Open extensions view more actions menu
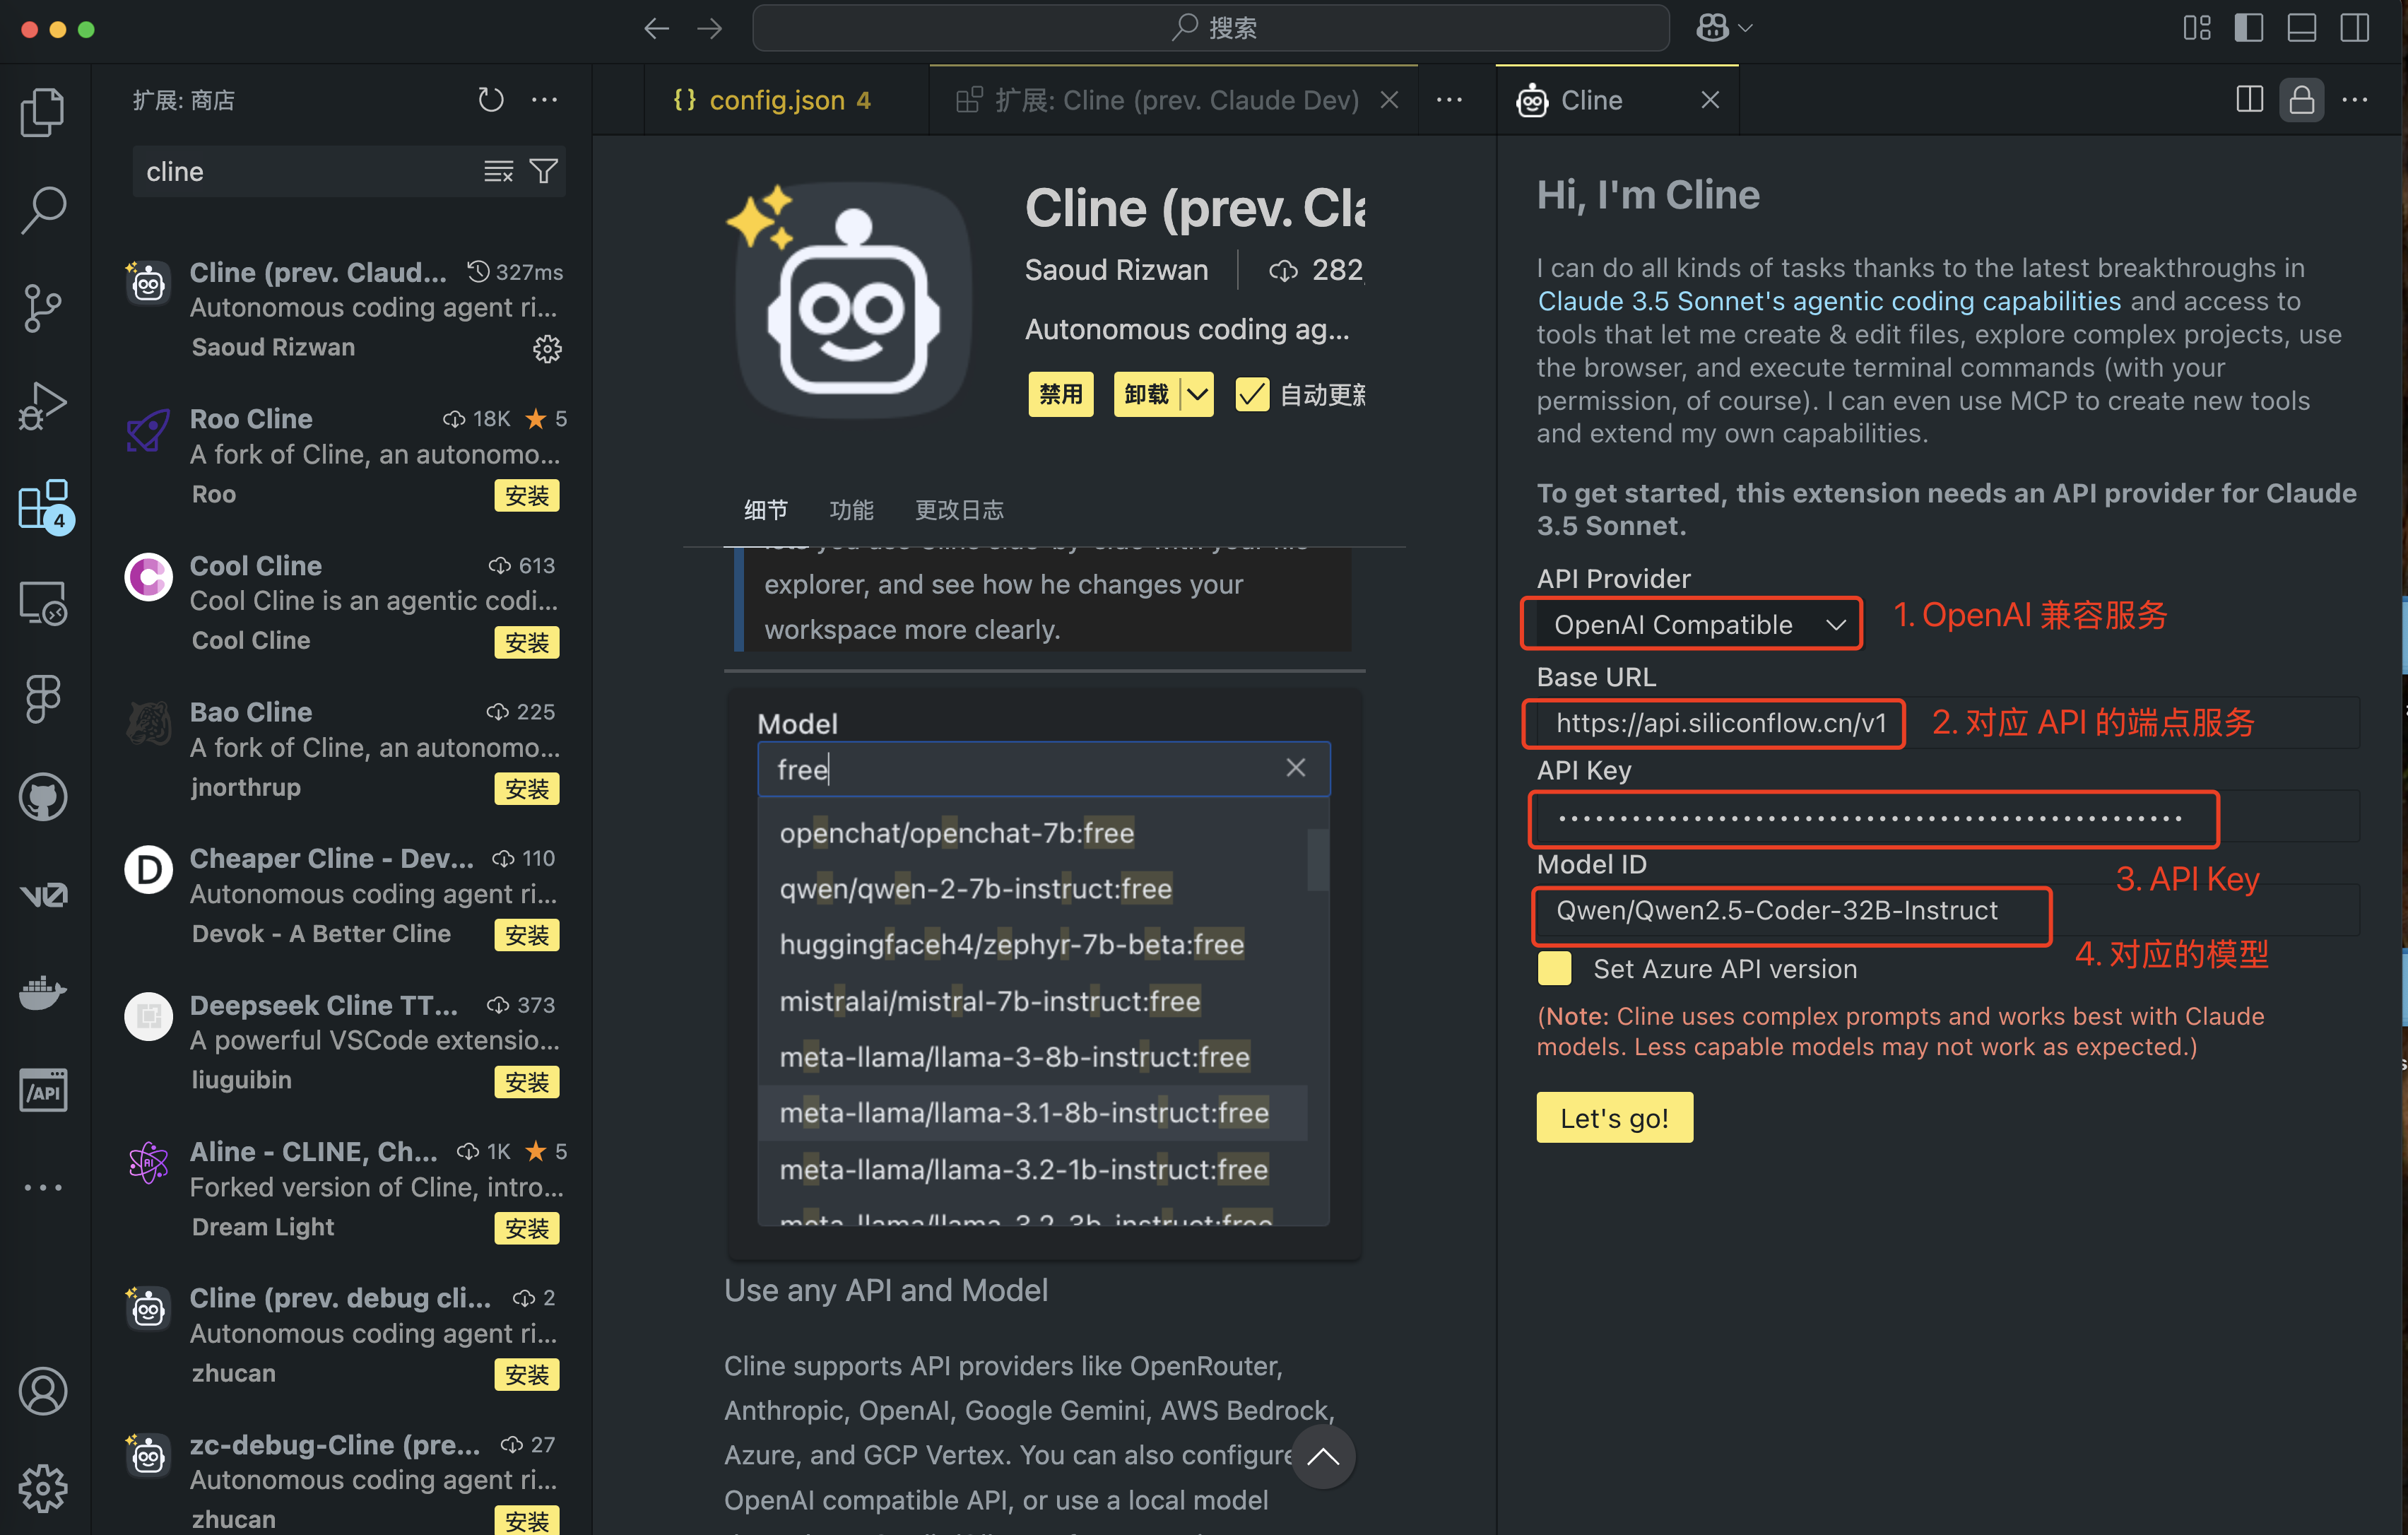 pos(545,99)
